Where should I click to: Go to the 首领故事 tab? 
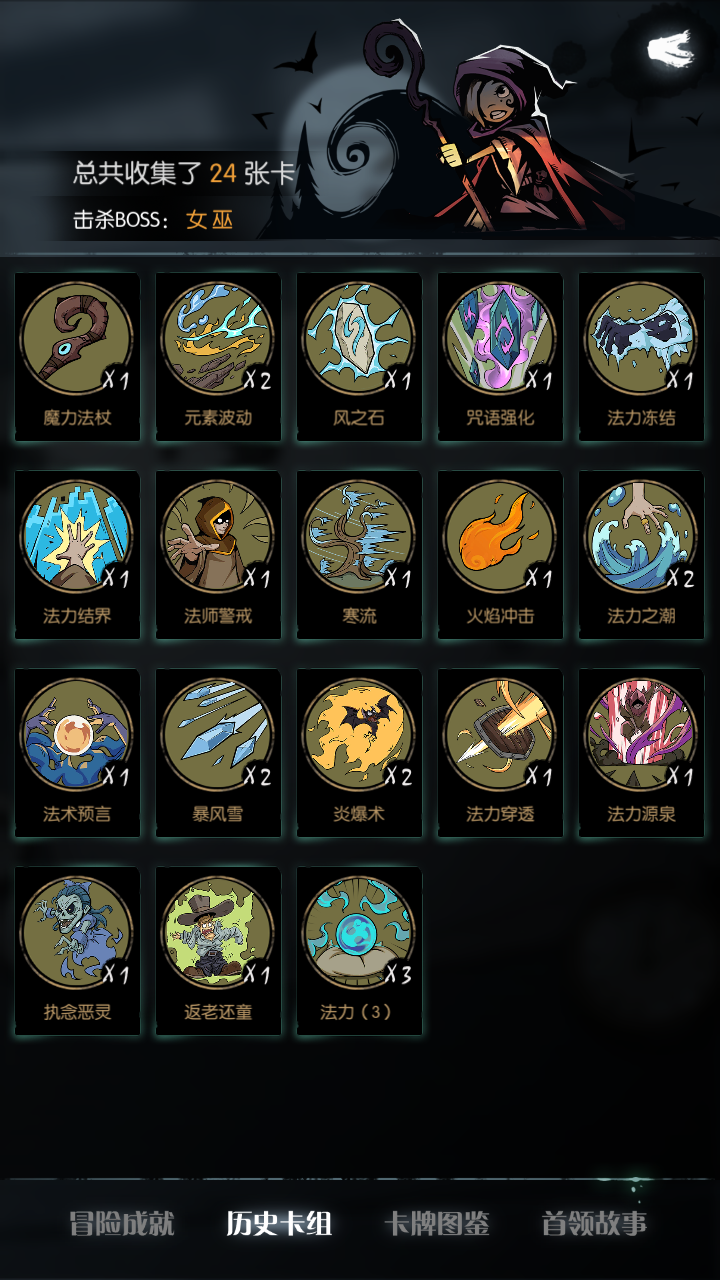point(595,1223)
